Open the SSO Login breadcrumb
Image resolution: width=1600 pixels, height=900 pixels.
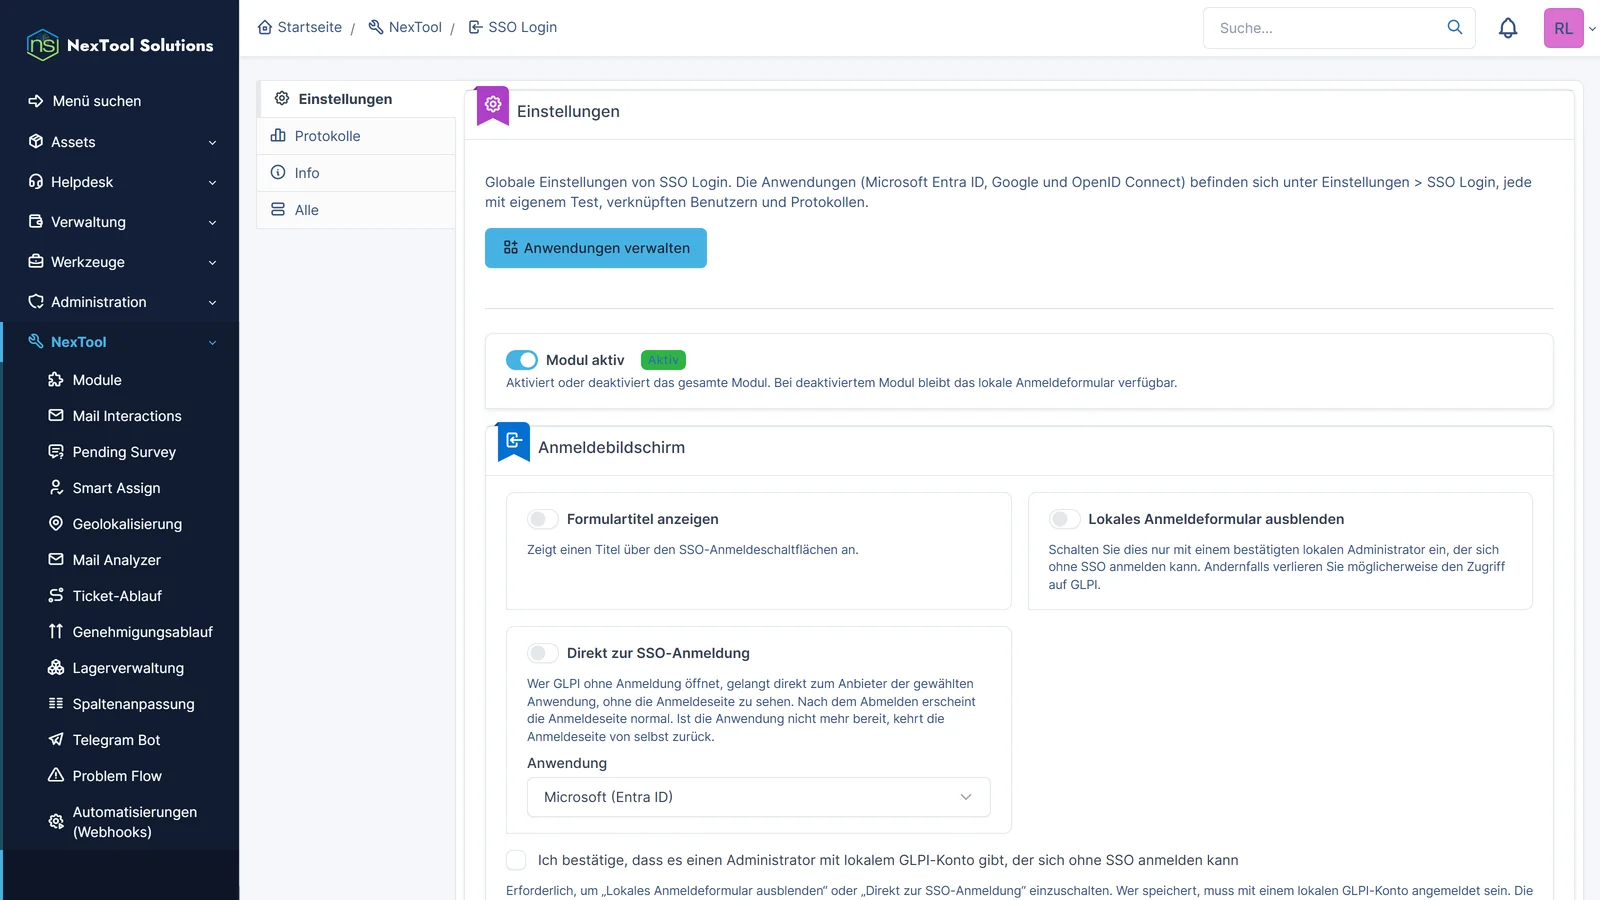[513, 27]
